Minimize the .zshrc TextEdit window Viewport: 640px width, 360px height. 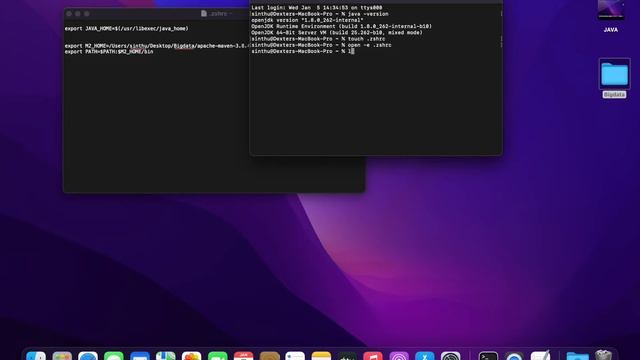[78, 14]
